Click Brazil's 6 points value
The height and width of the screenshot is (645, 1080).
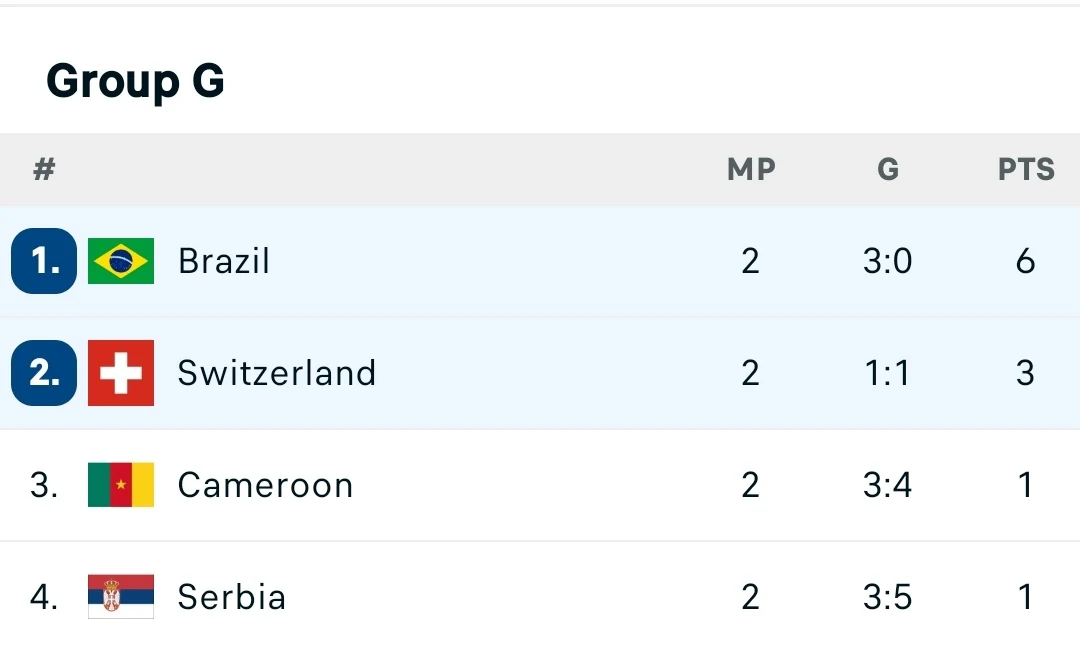[x=1026, y=261]
